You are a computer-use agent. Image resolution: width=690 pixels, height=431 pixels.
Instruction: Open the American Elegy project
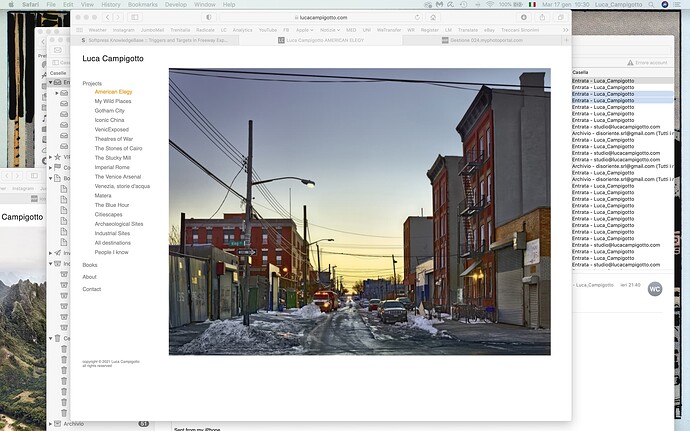114,92
